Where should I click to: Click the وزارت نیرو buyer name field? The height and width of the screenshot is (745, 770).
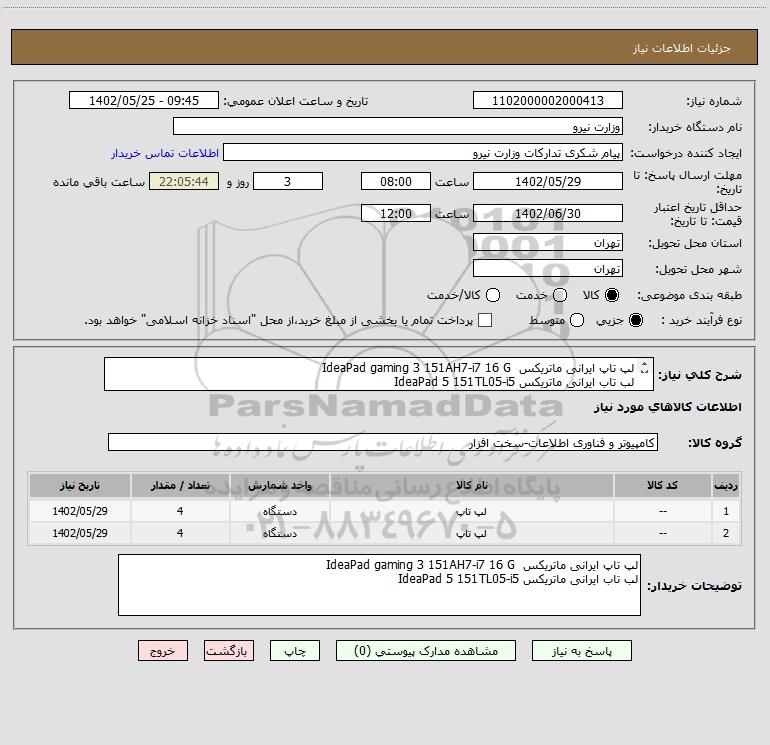(x=398, y=127)
